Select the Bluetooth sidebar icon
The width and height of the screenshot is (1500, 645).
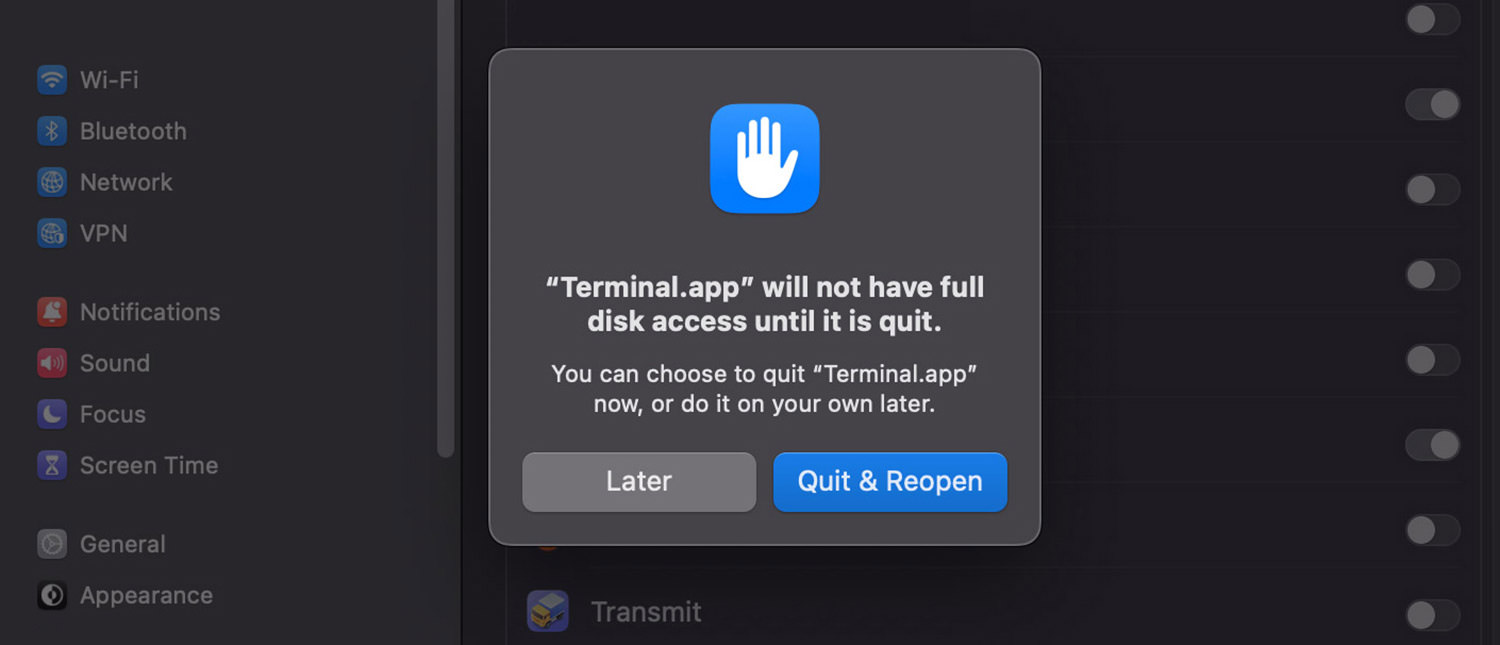[x=52, y=131]
